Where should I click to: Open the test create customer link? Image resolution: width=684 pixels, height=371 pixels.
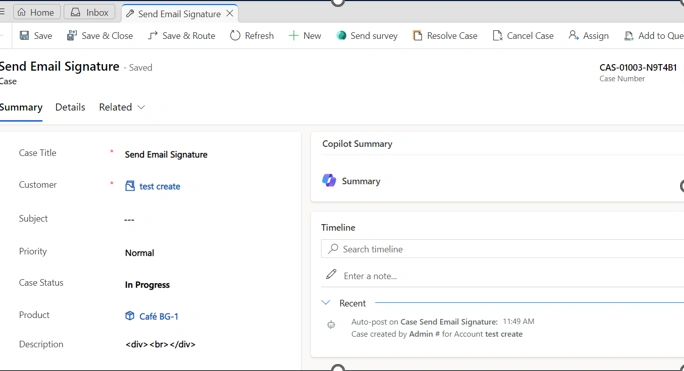(160, 186)
